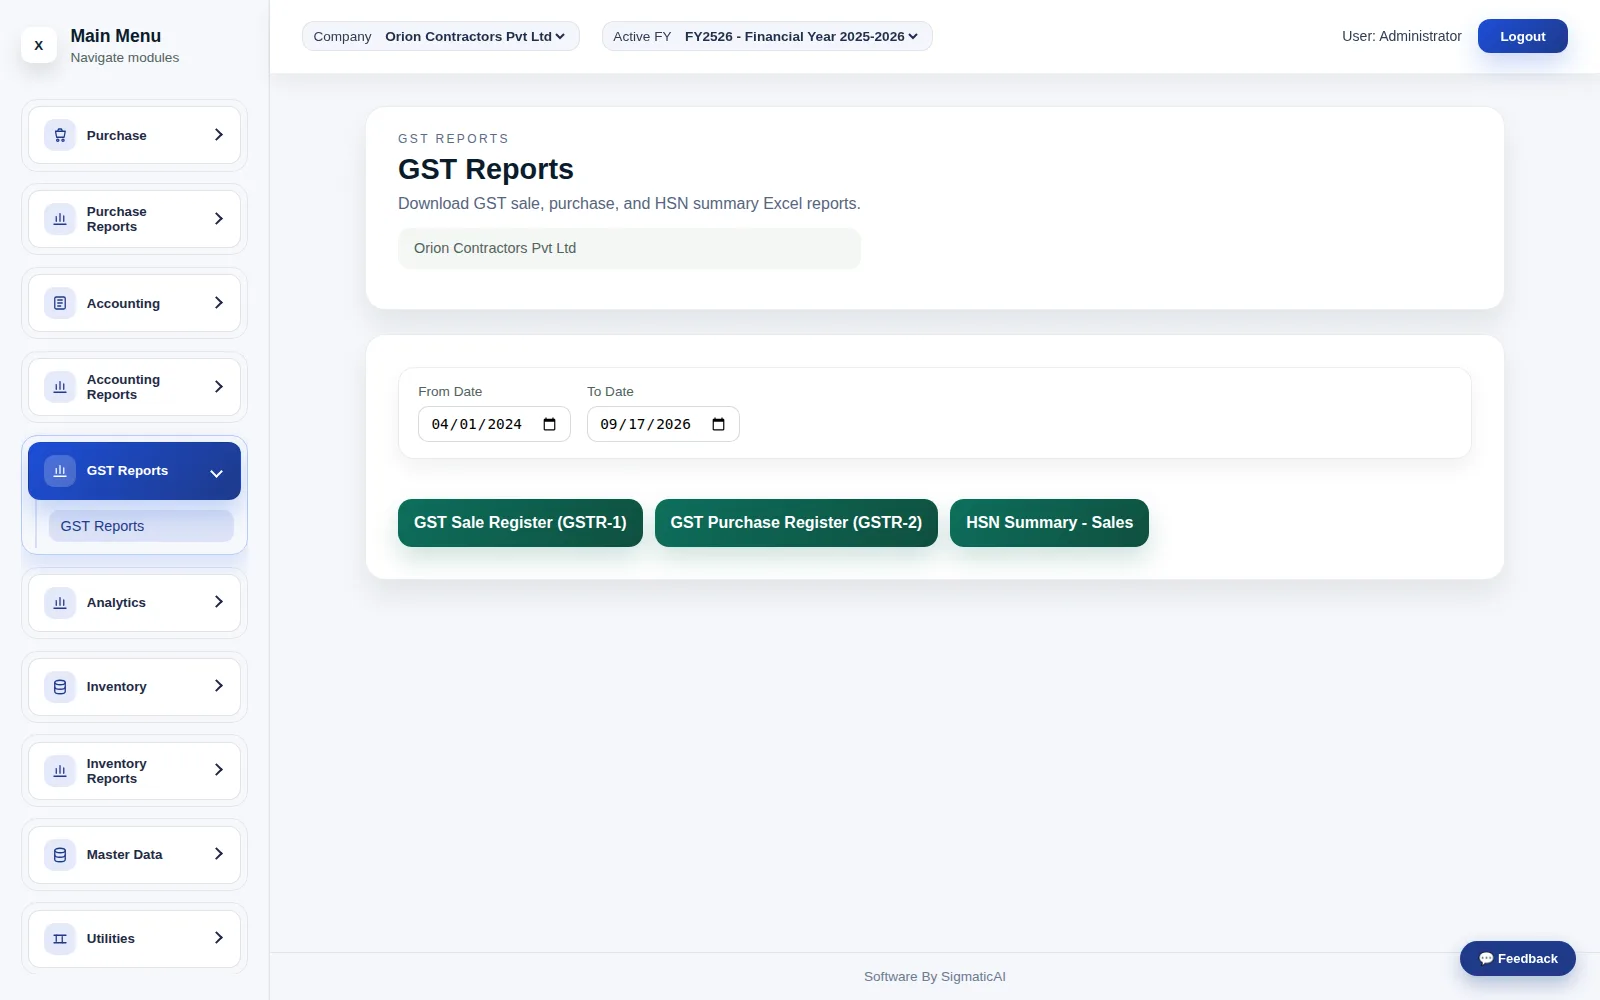The width and height of the screenshot is (1600, 1000).
Task: Expand the Inventory Reports chevron
Action: [x=218, y=770]
